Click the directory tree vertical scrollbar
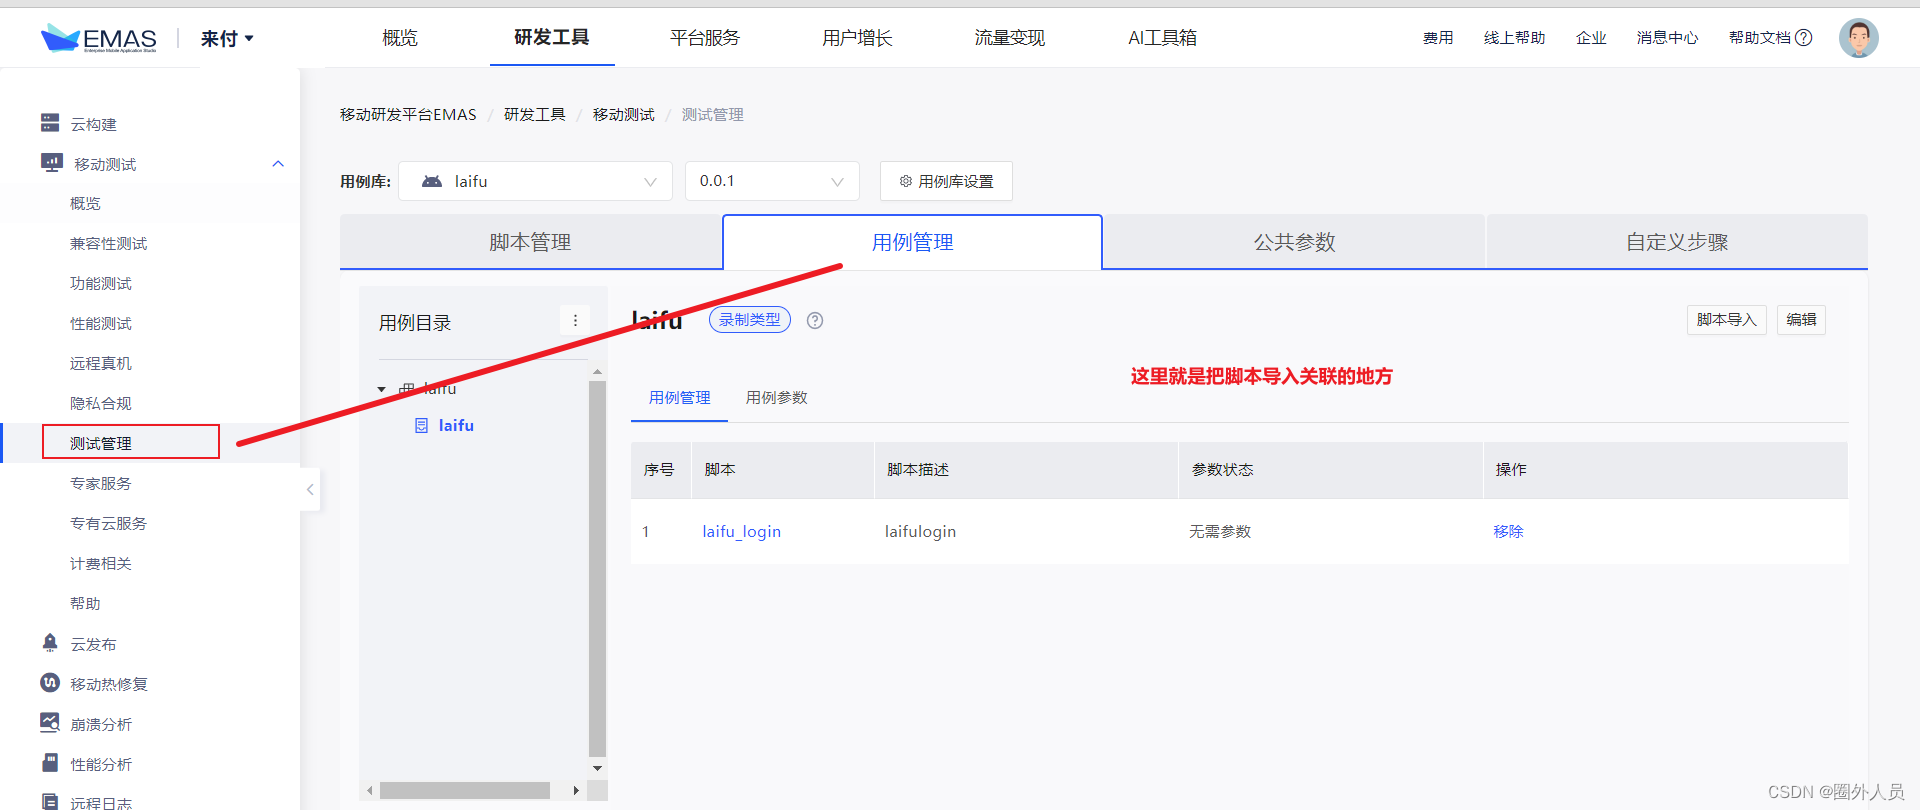This screenshot has width=1920, height=810. (x=597, y=568)
